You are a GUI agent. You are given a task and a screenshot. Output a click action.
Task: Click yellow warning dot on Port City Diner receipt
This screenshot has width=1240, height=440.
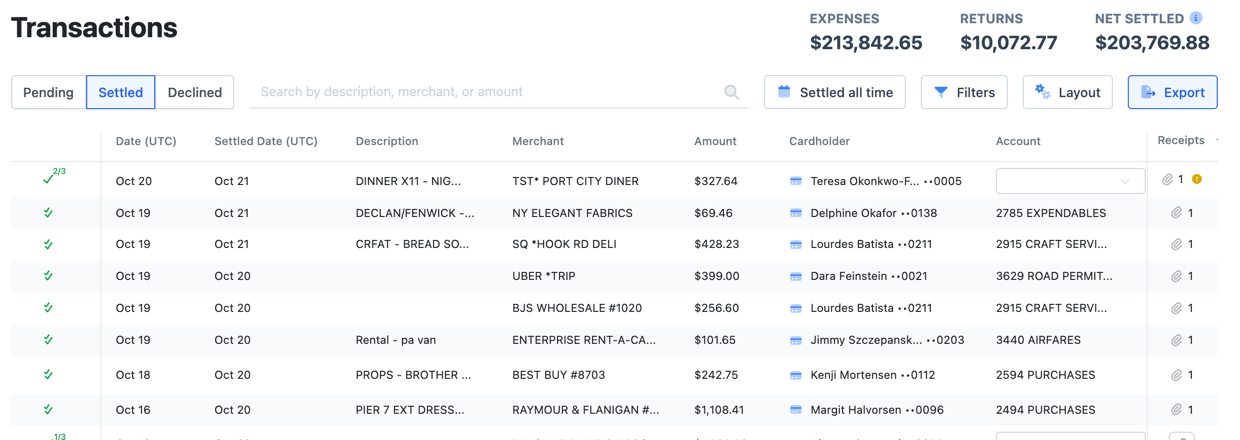pyautogui.click(x=1197, y=180)
